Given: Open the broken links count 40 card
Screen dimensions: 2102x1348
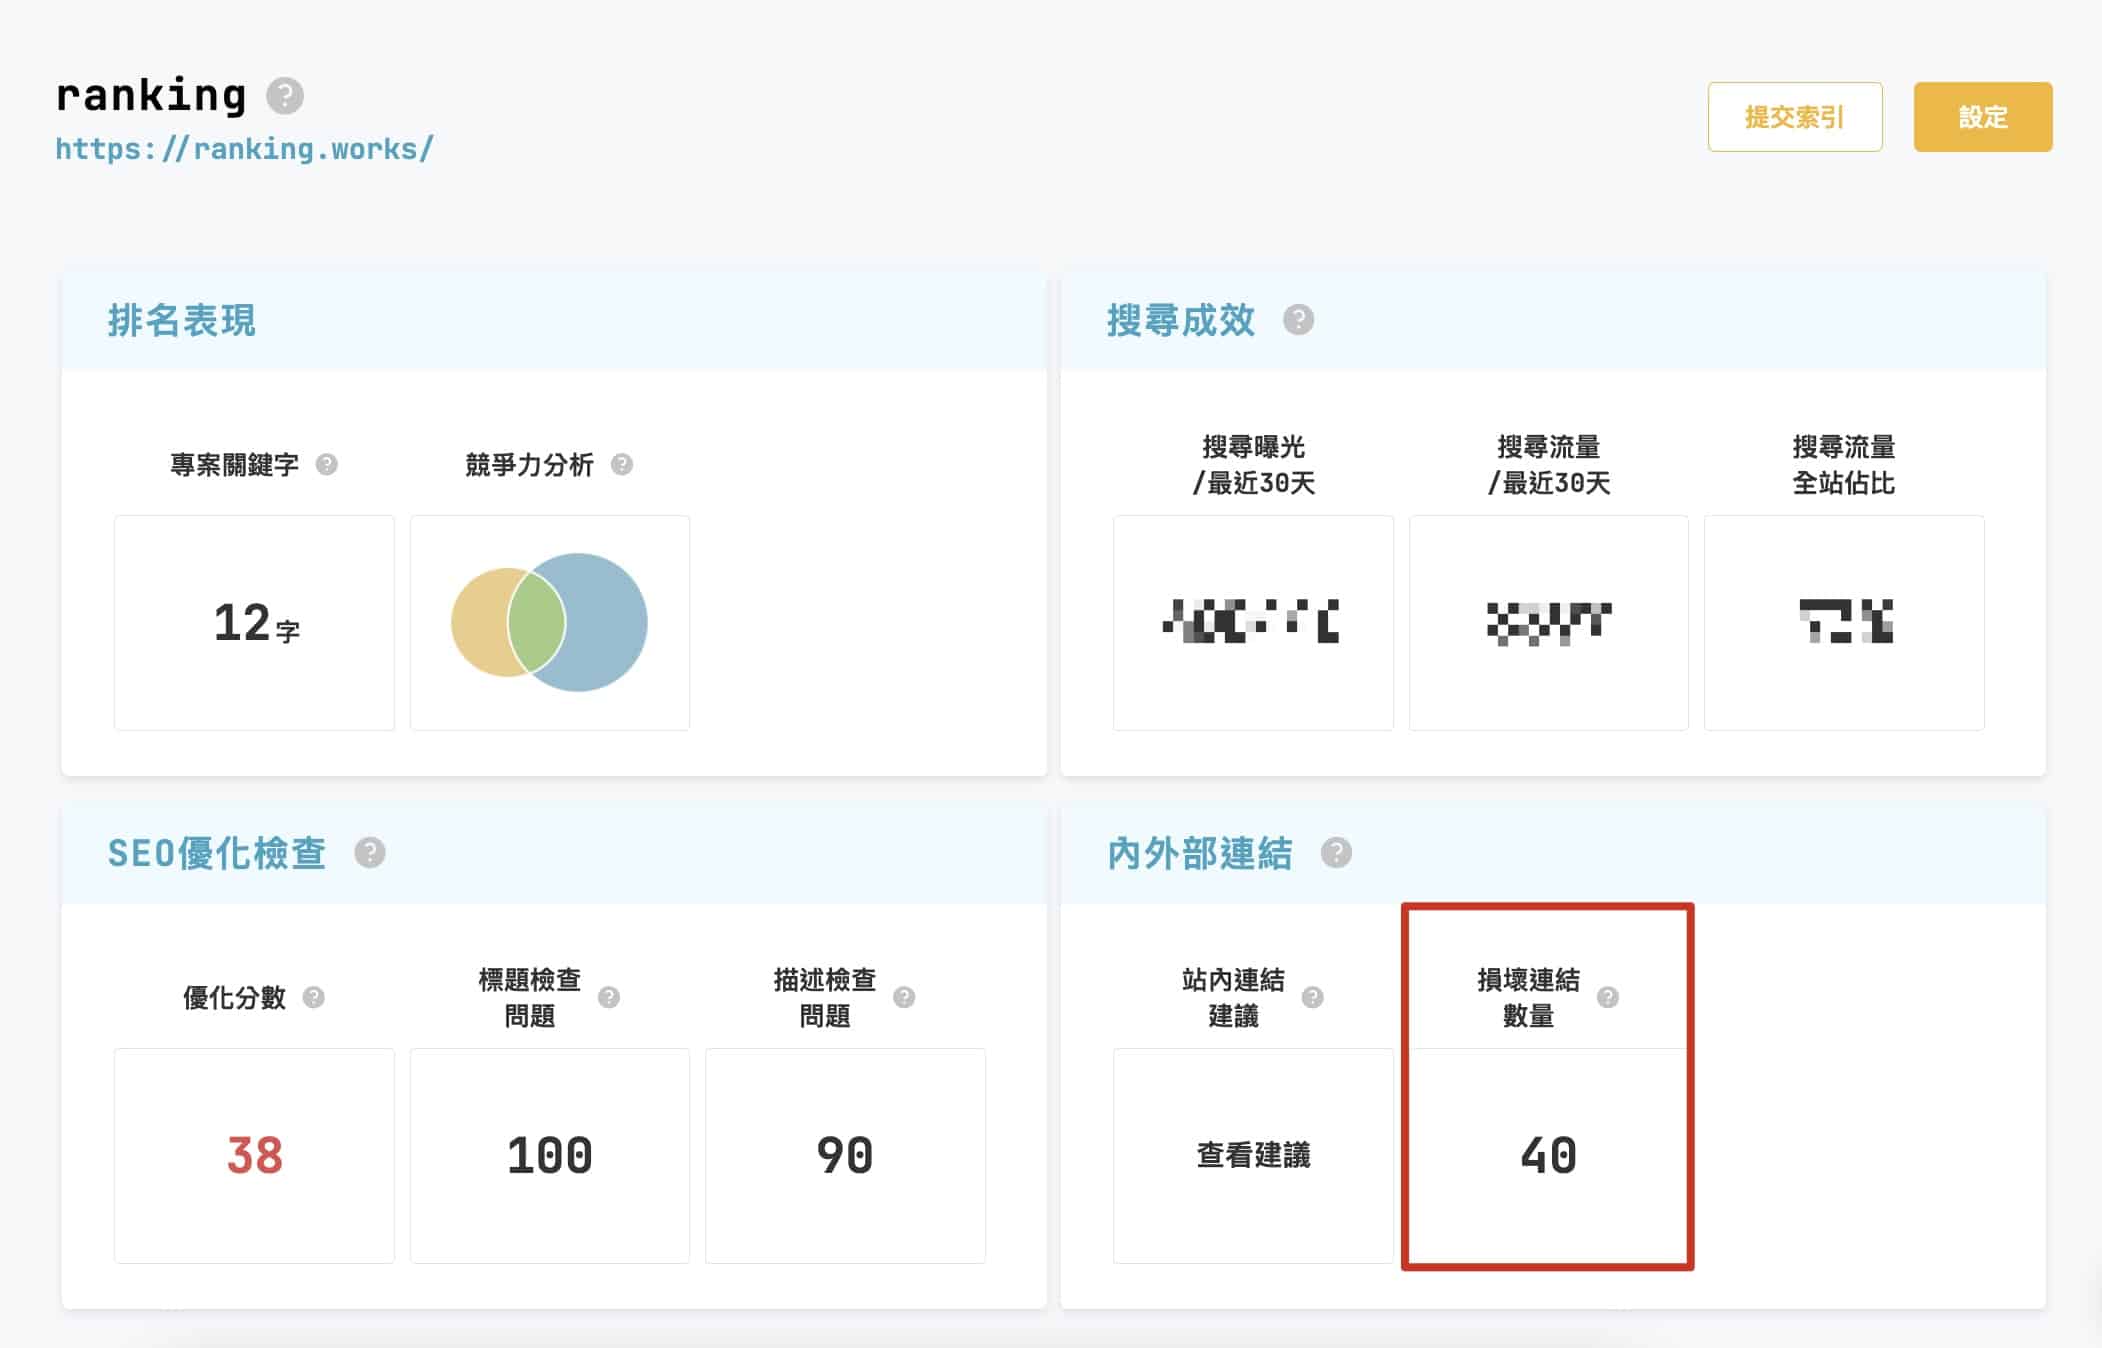Looking at the screenshot, I should click(x=1548, y=1155).
